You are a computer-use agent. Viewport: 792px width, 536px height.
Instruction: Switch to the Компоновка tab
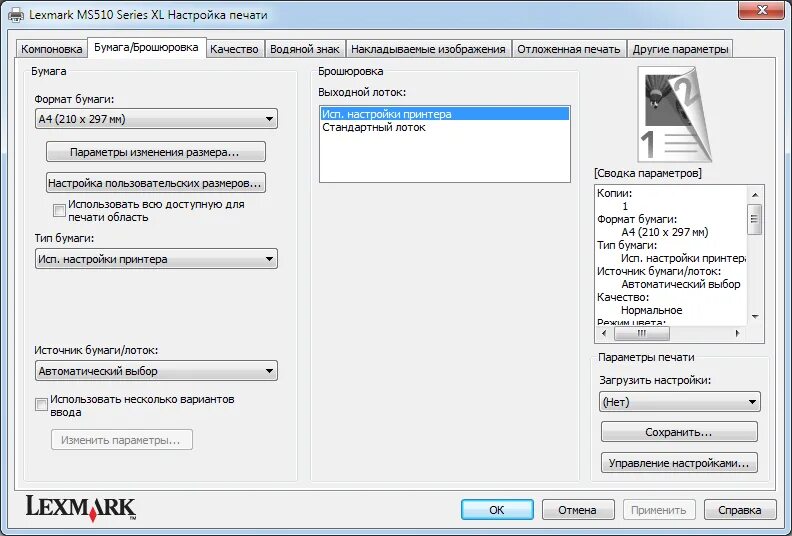click(51, 49)
